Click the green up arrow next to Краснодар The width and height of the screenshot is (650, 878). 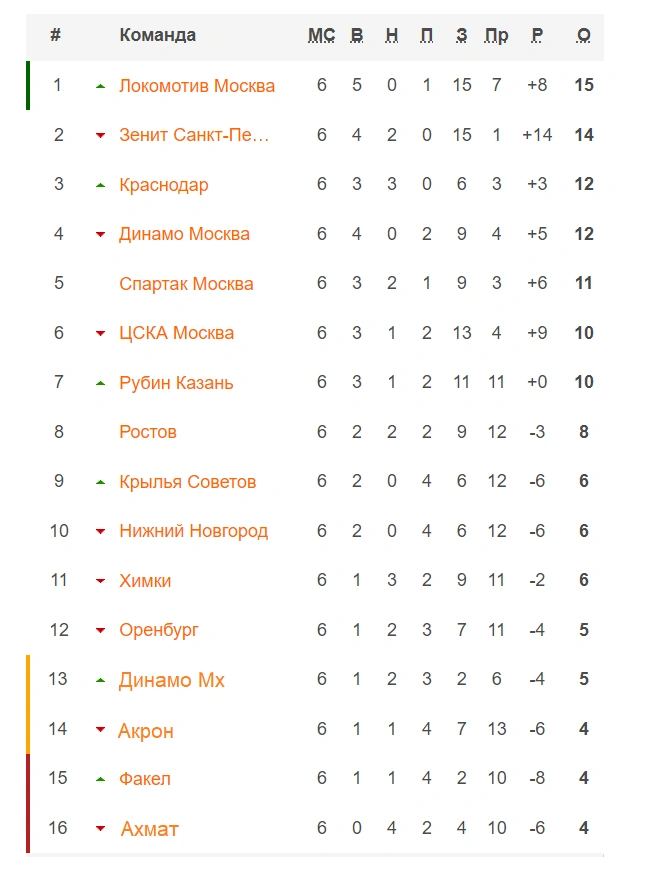[x=100, y=185]
